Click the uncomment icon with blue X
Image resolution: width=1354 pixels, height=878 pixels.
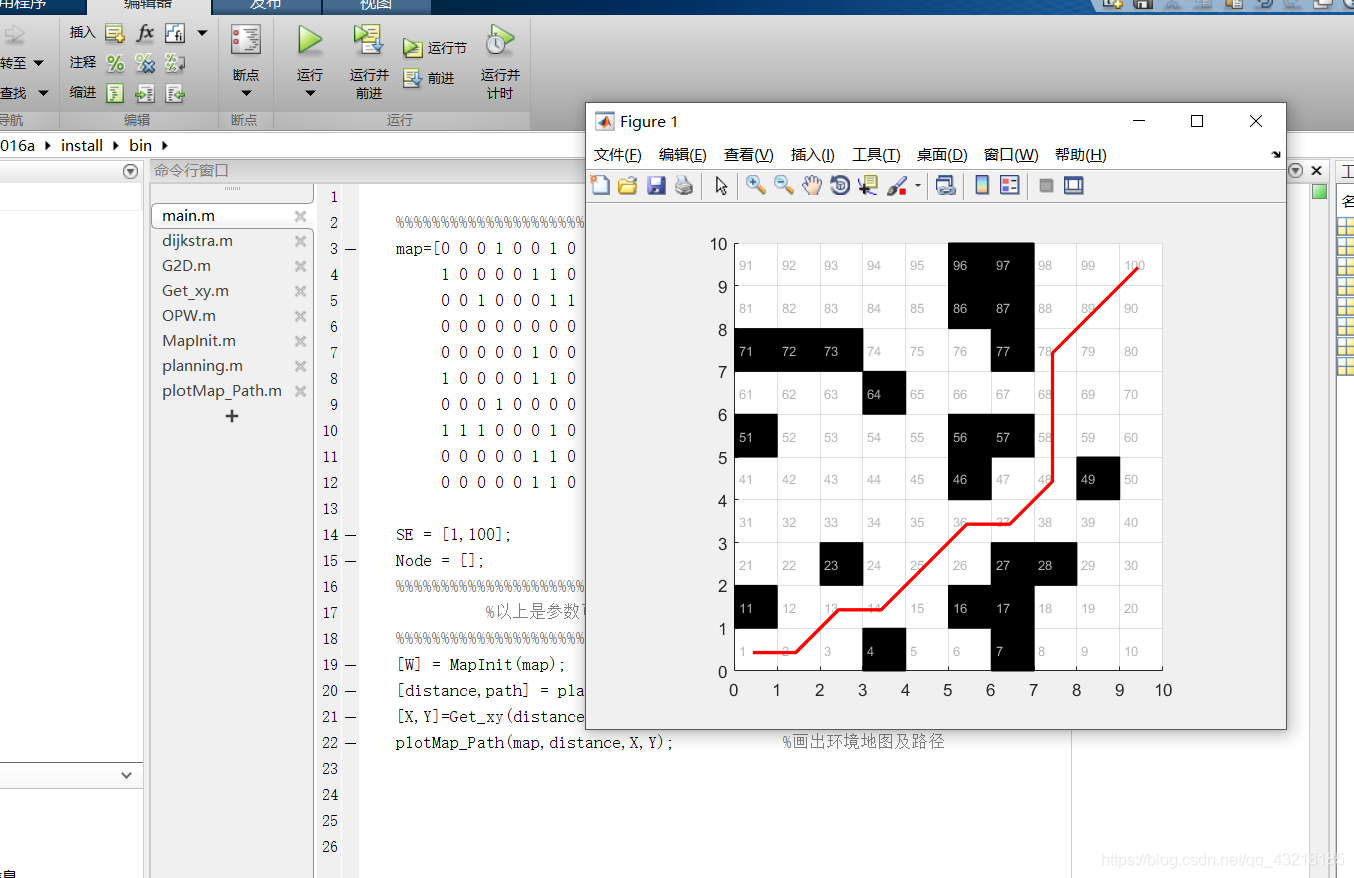tap(145, 63)
